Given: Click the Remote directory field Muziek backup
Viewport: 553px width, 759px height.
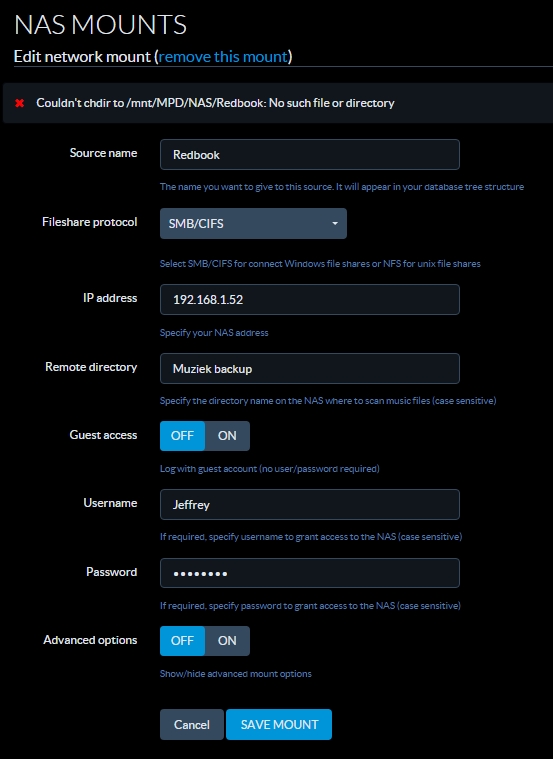Looking at the screenshot, I should coord(310,368).
